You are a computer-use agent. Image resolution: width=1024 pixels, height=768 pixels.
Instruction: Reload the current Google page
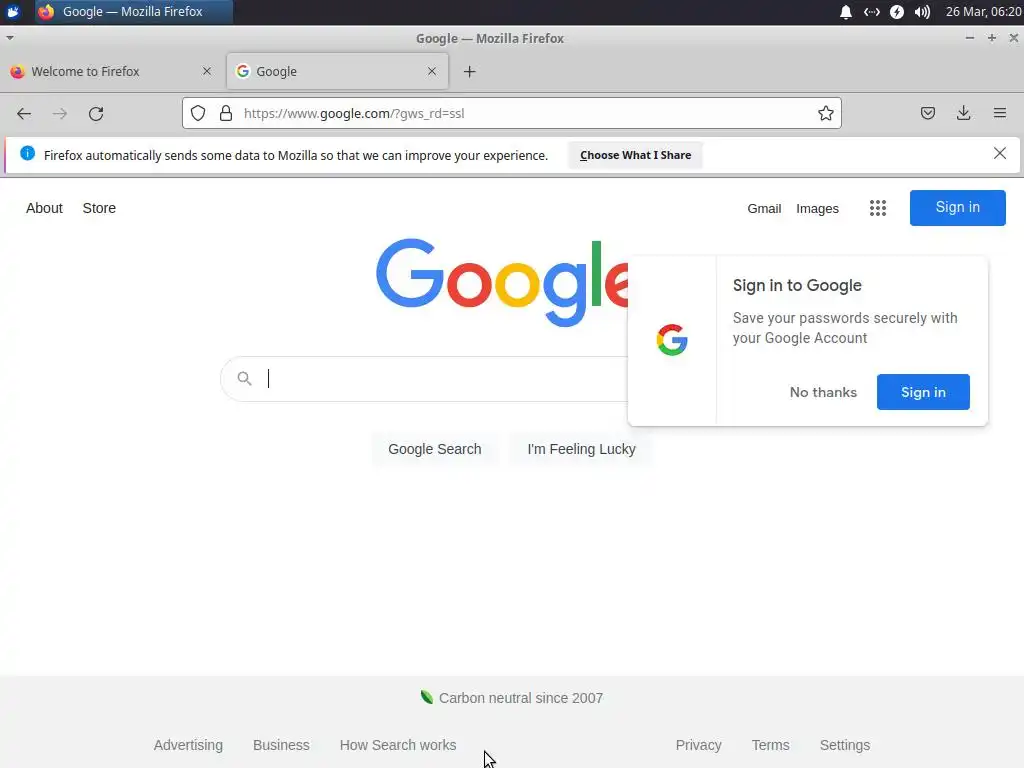point(96,114)
